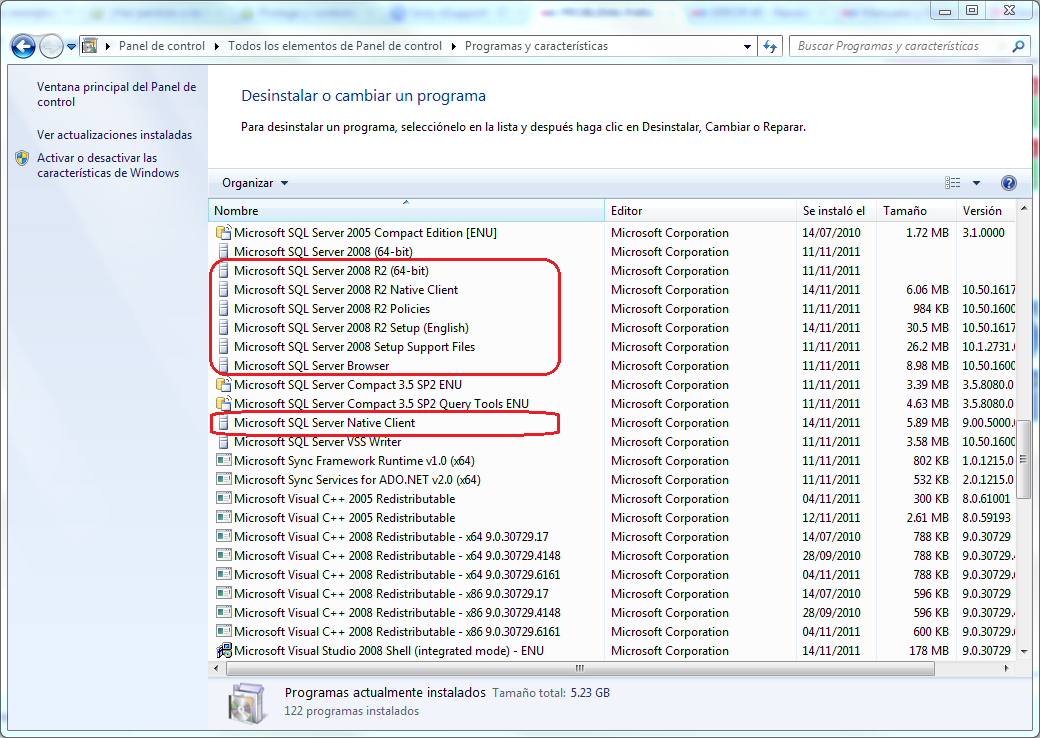Click the vertical scrollbar thumb
Screen dimensions: 1040x738
(x=1024, y=459)
